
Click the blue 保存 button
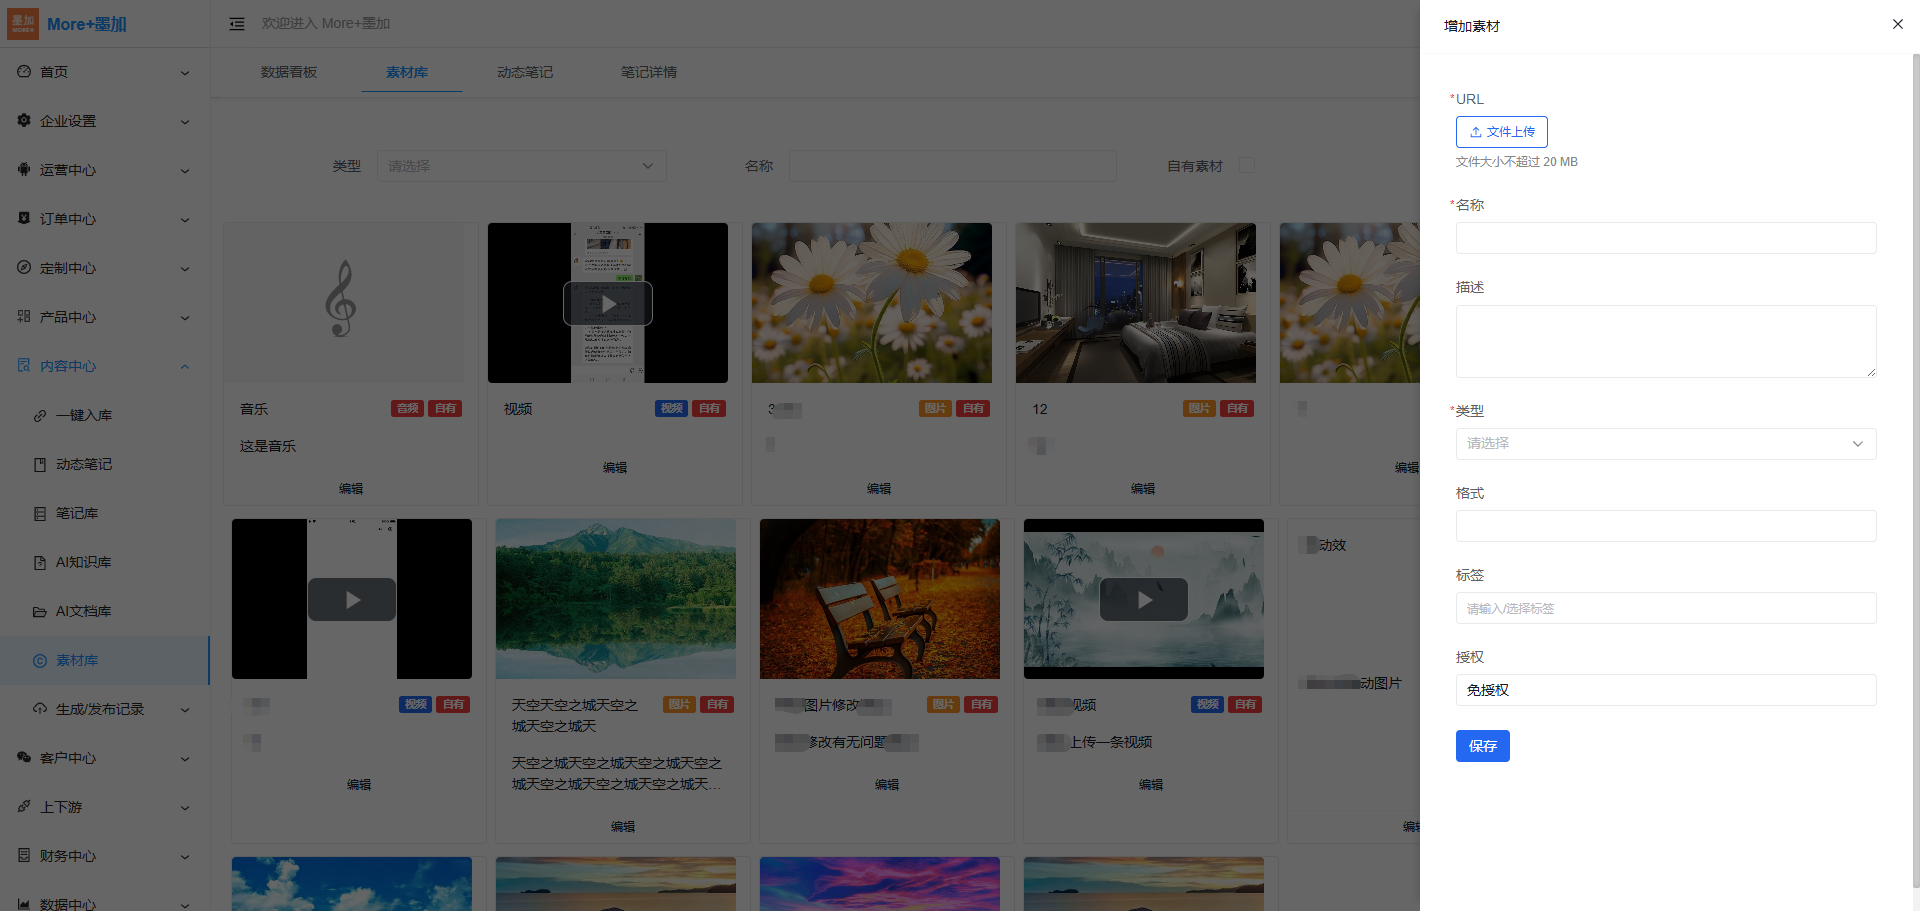pos(1482,746)
